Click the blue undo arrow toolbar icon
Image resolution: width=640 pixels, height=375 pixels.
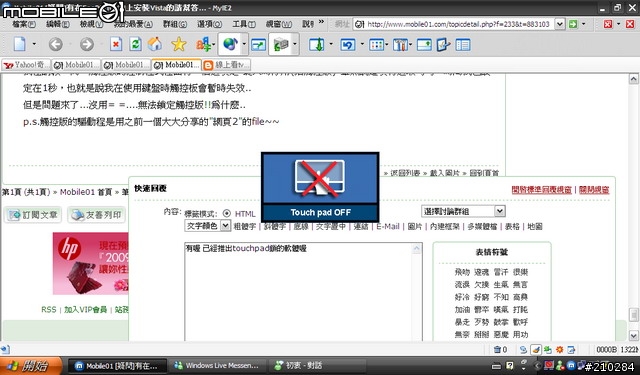[x=348, y=44]
